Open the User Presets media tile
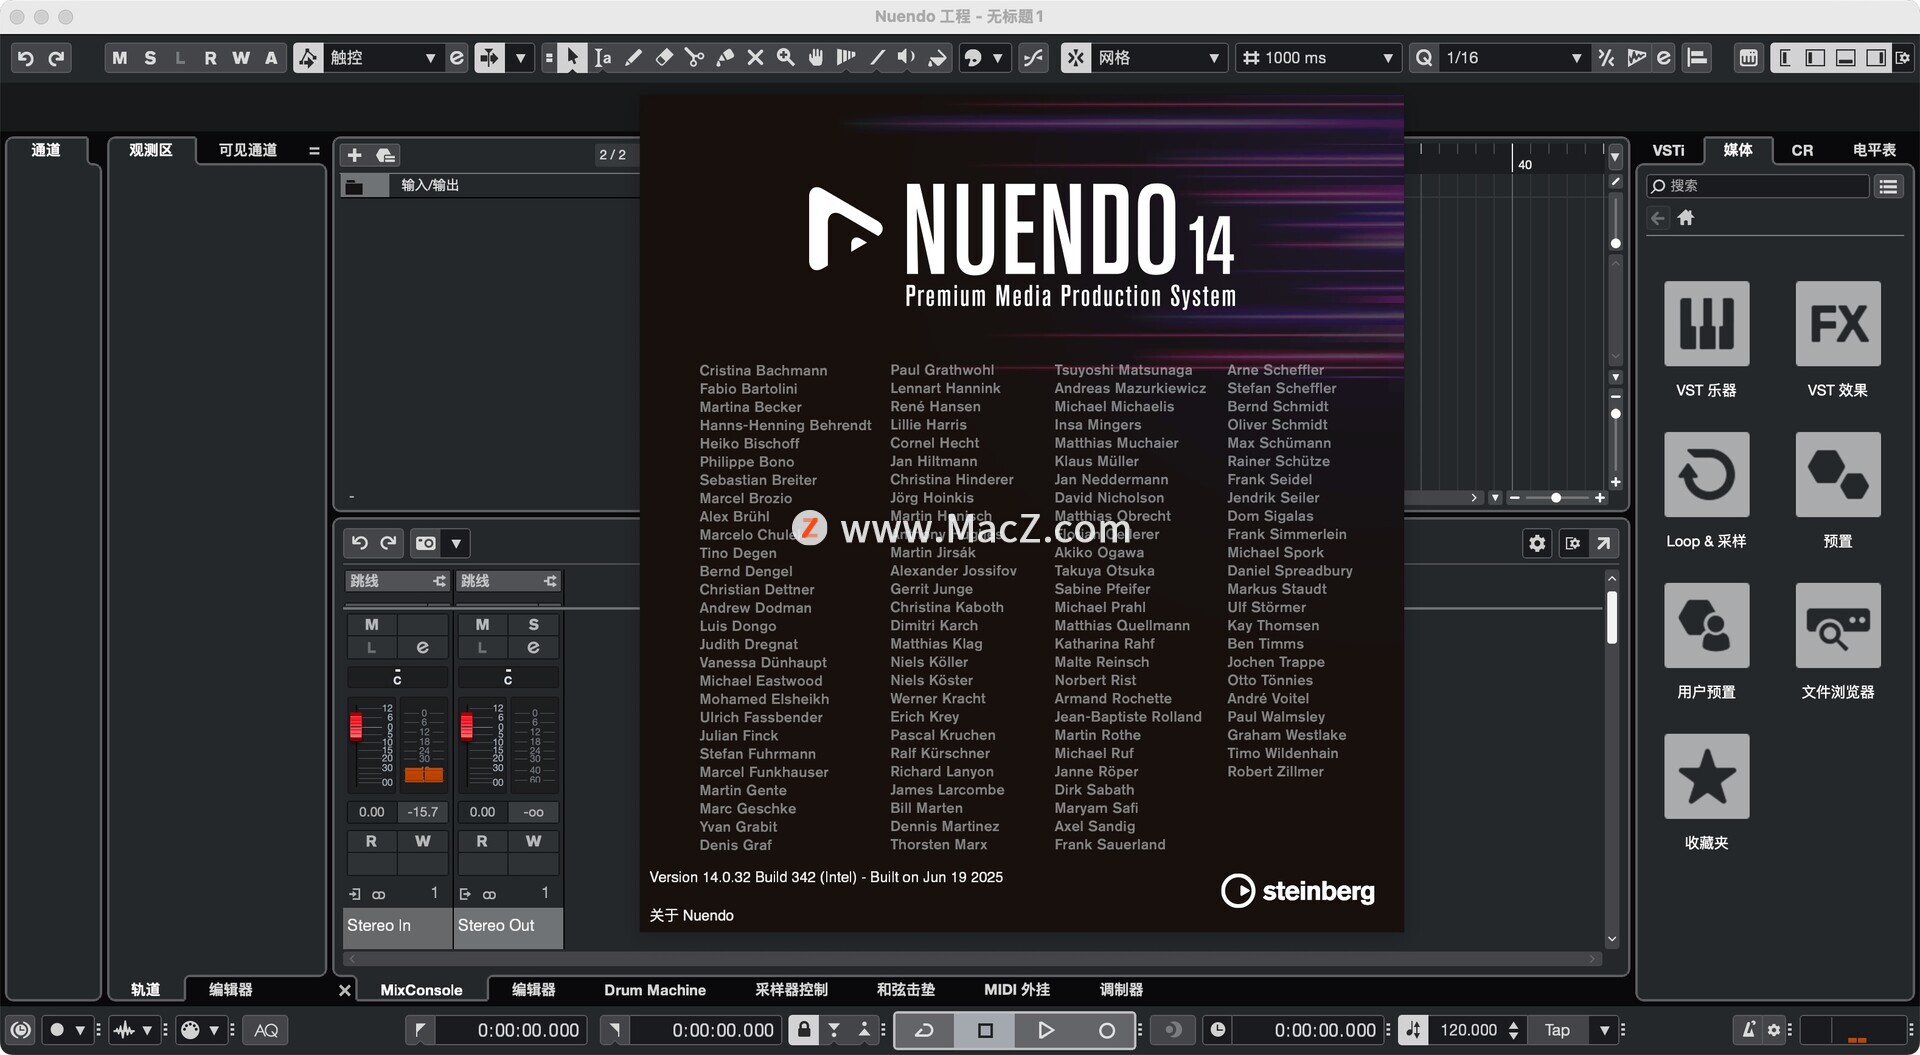The image size is (1920, 1055). pos(1706,625)
